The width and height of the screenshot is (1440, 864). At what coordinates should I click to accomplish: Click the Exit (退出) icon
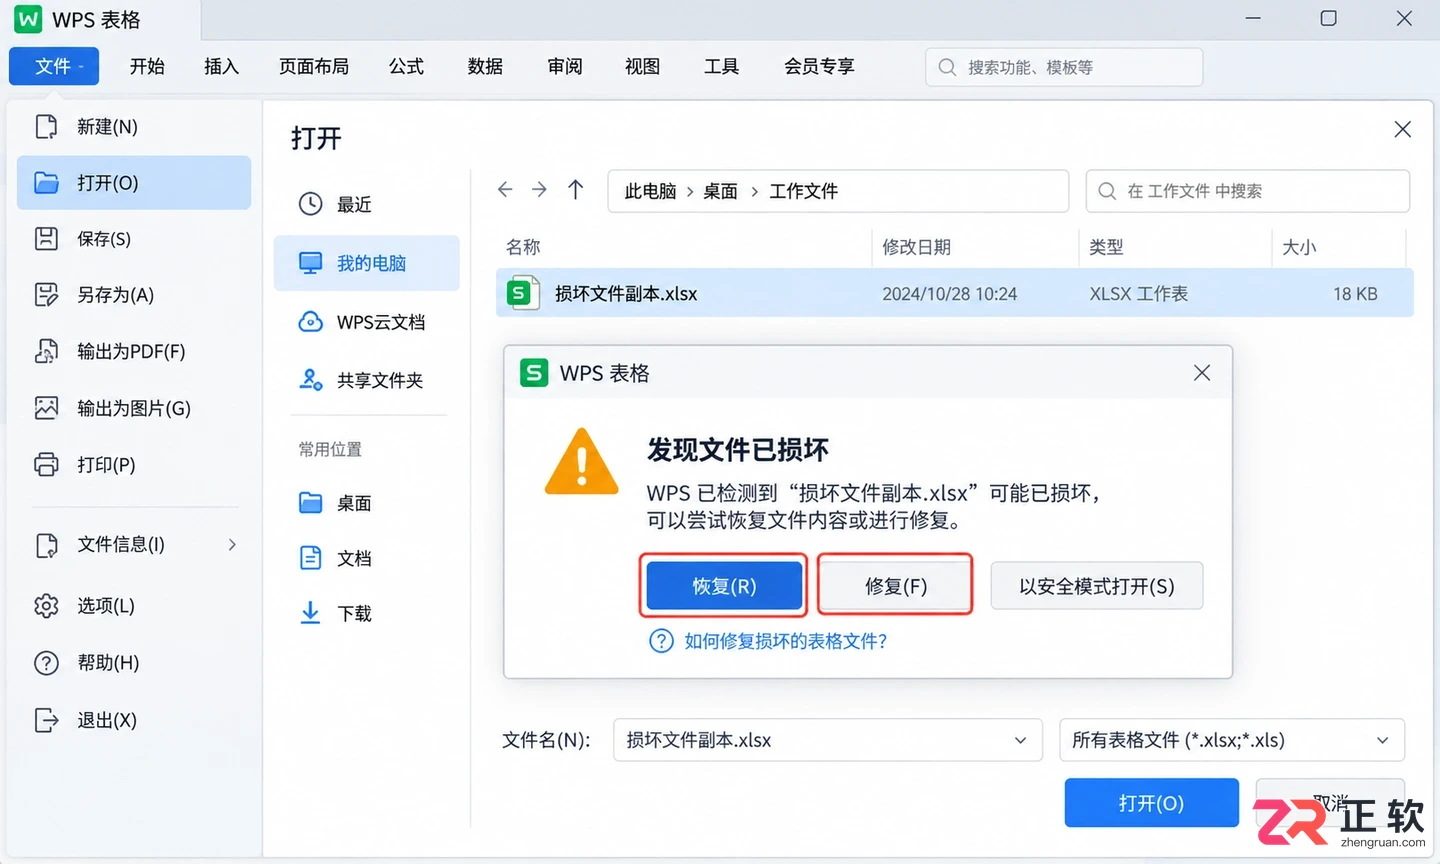click(x=46, y=720)
